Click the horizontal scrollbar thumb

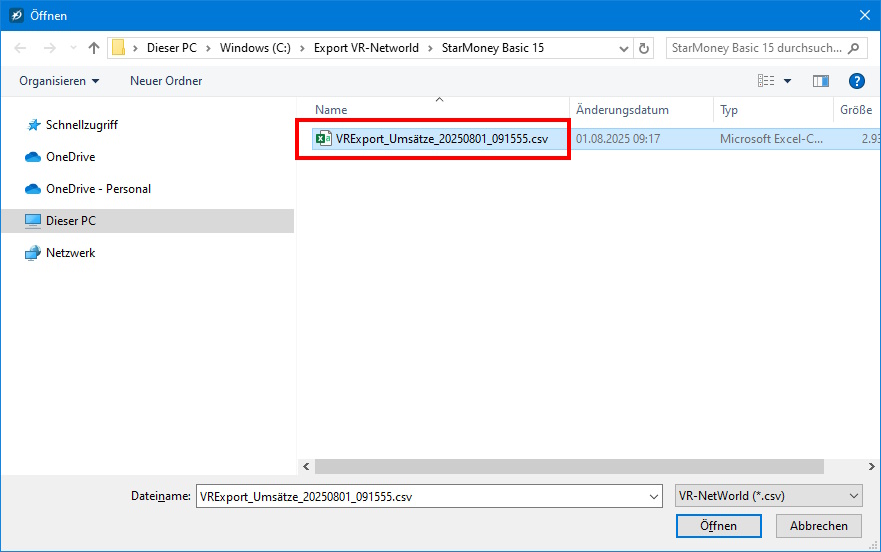coord(569,466)
